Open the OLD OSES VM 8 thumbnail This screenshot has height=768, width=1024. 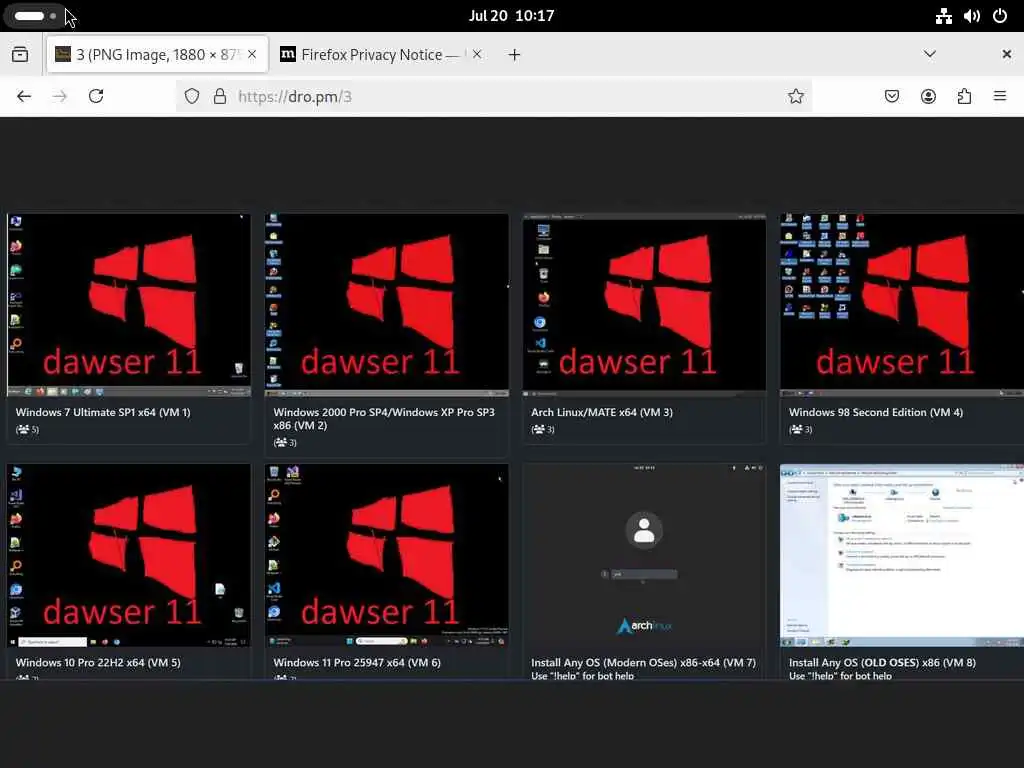tap(902, 556)
